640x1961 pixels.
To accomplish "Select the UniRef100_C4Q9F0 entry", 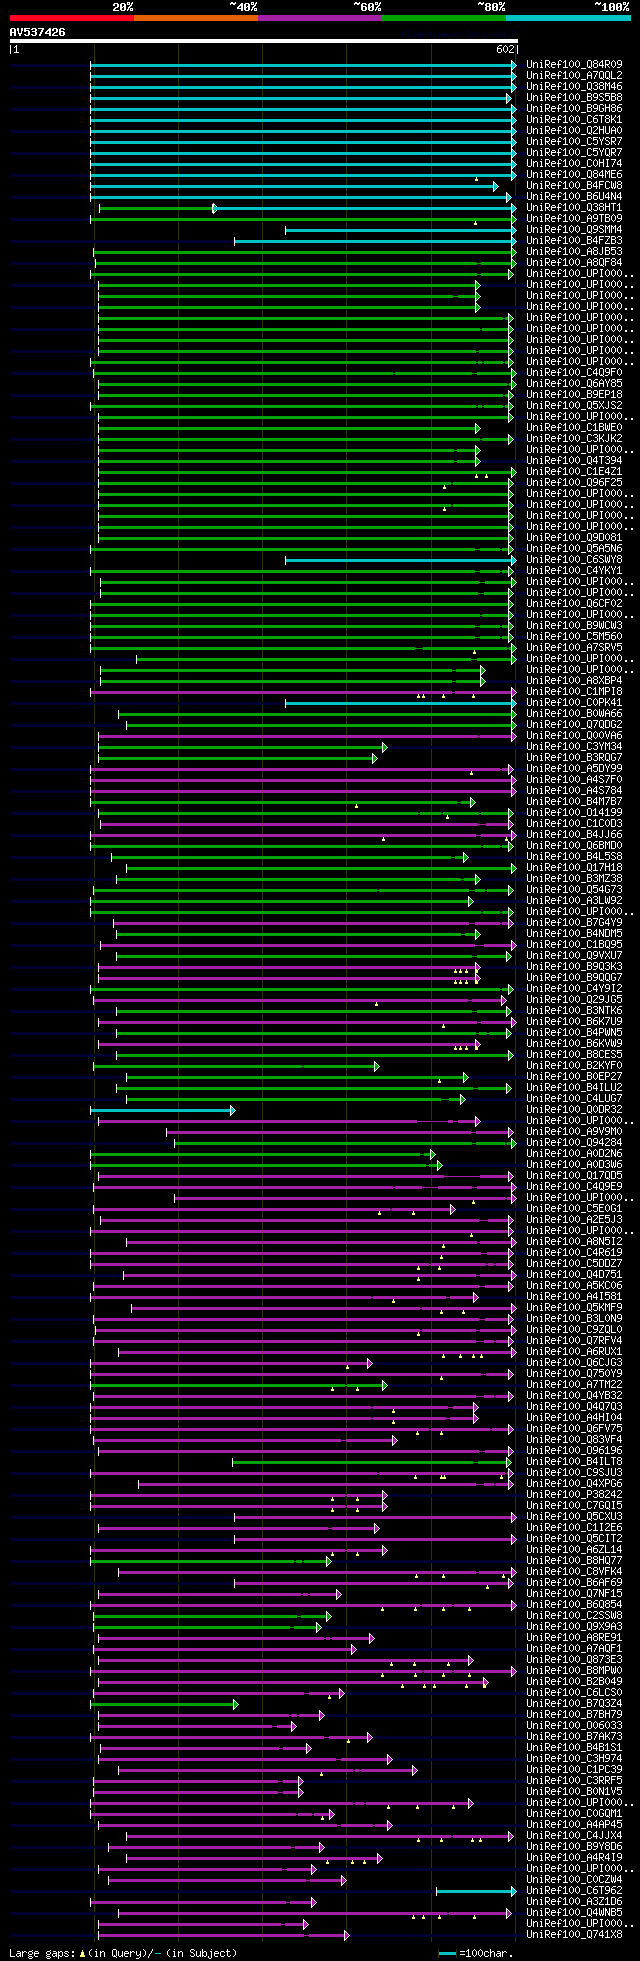I will pyautogui.click(x=574, y=373).
